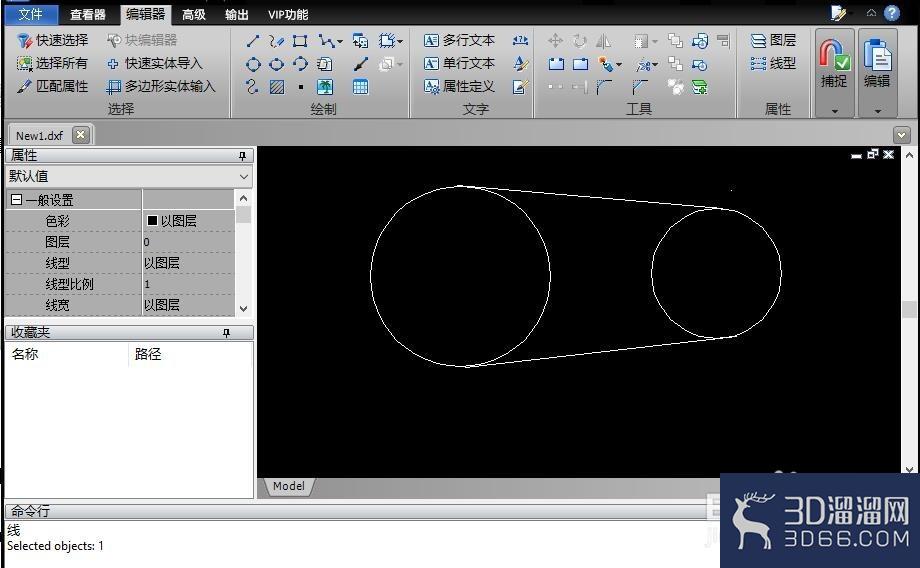920x568 pixels.
Task: Click the add layer green plus icon
Action: [x=699, y=87]
